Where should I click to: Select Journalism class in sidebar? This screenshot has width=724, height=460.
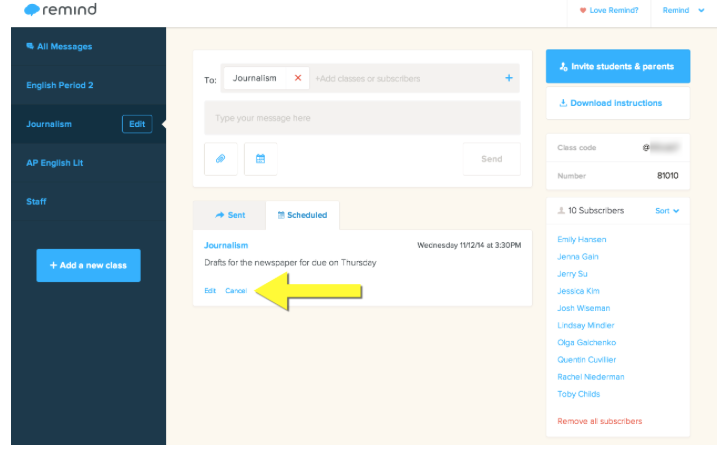click(49, 124)
